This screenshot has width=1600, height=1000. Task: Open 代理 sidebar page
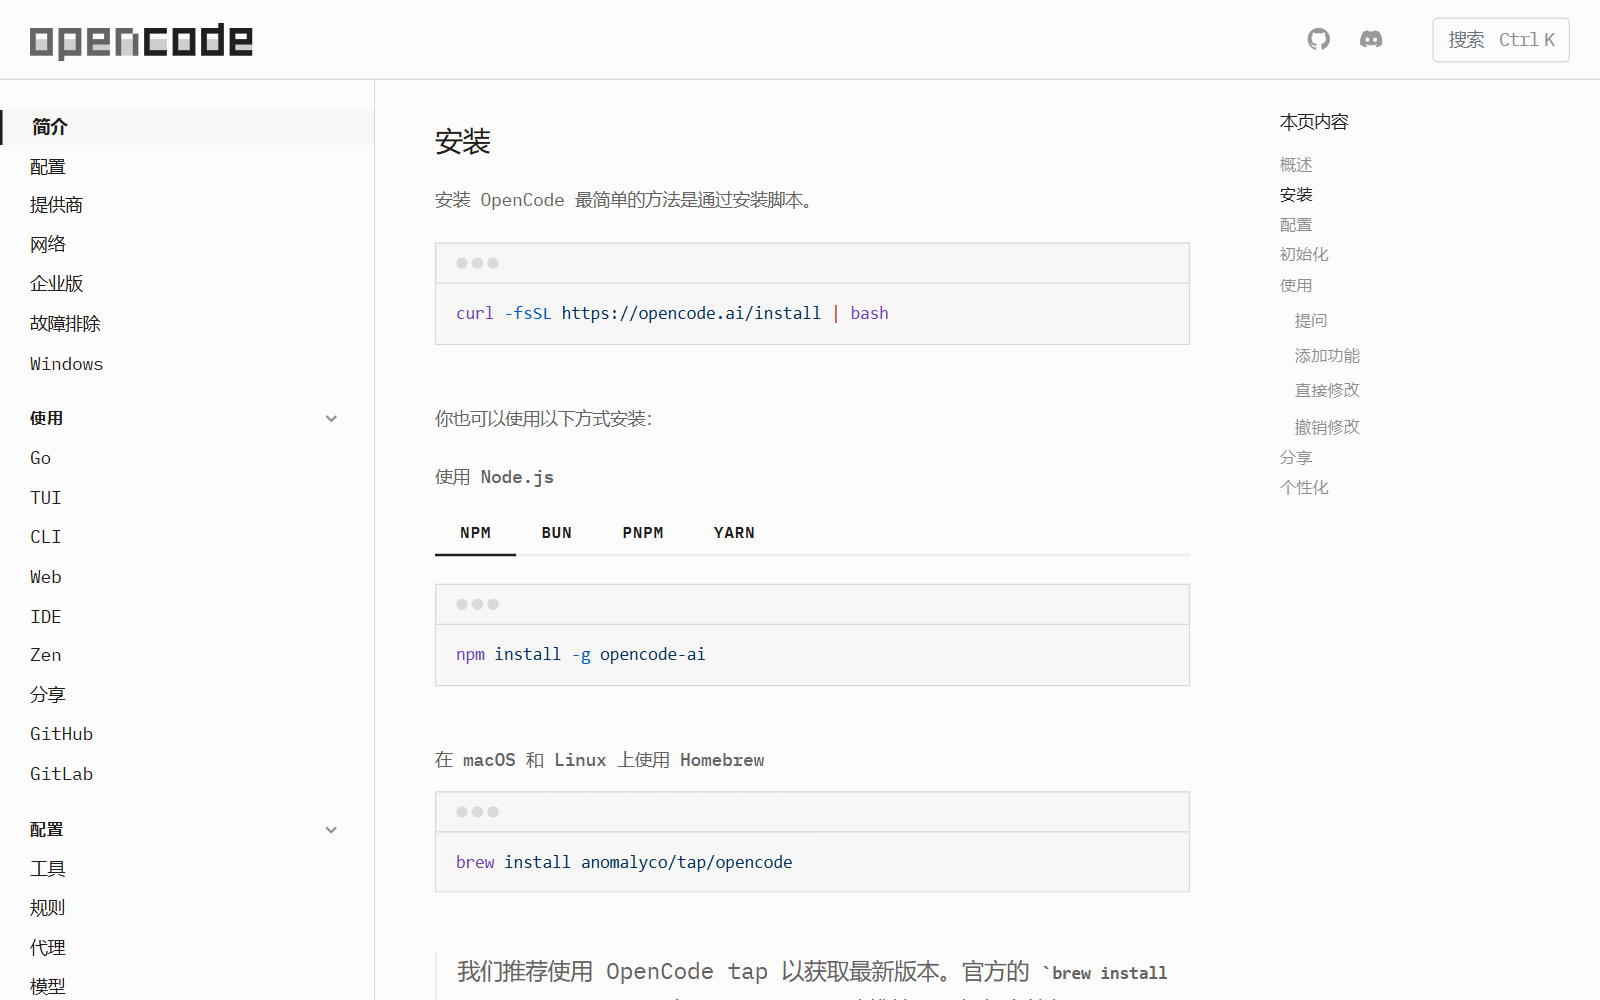48,948
